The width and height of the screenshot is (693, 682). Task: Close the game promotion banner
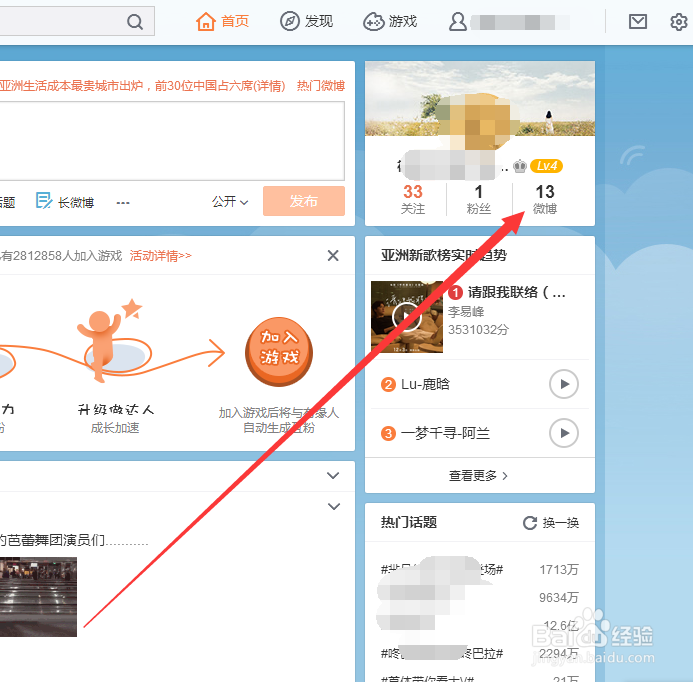click(333, 255)
